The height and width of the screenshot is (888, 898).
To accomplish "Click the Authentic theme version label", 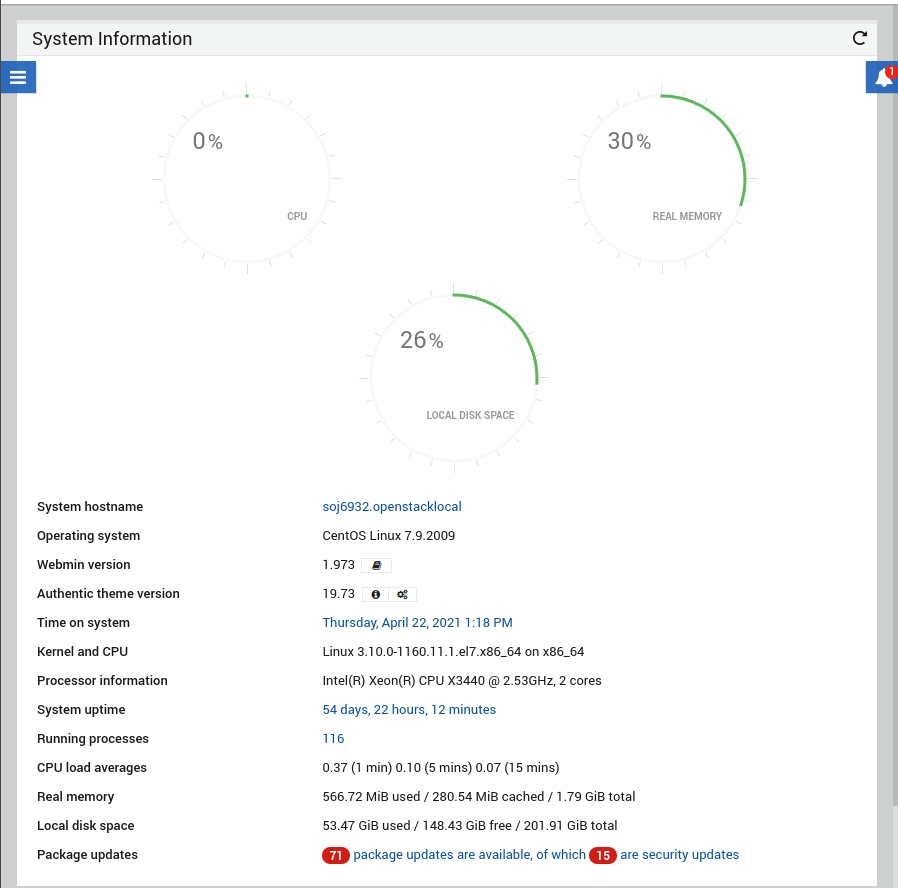I will 108,594.
